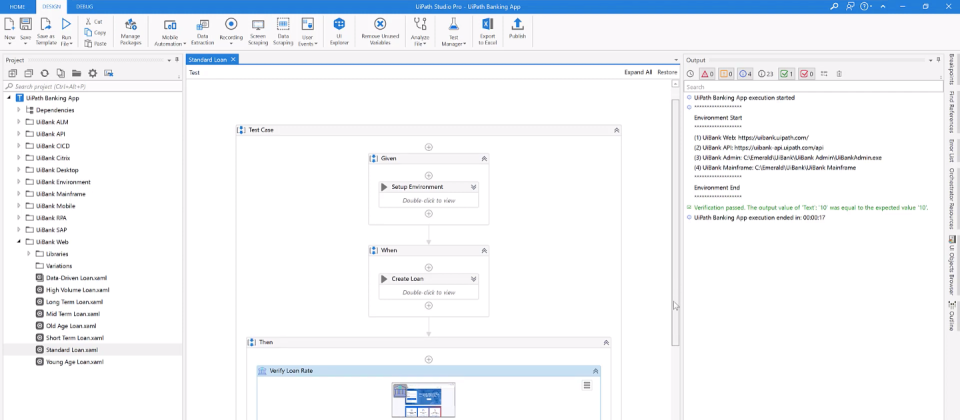Click Save as Template
Image resolution: width=960 pixels, height=420 pixels.
tap(45, 32)
